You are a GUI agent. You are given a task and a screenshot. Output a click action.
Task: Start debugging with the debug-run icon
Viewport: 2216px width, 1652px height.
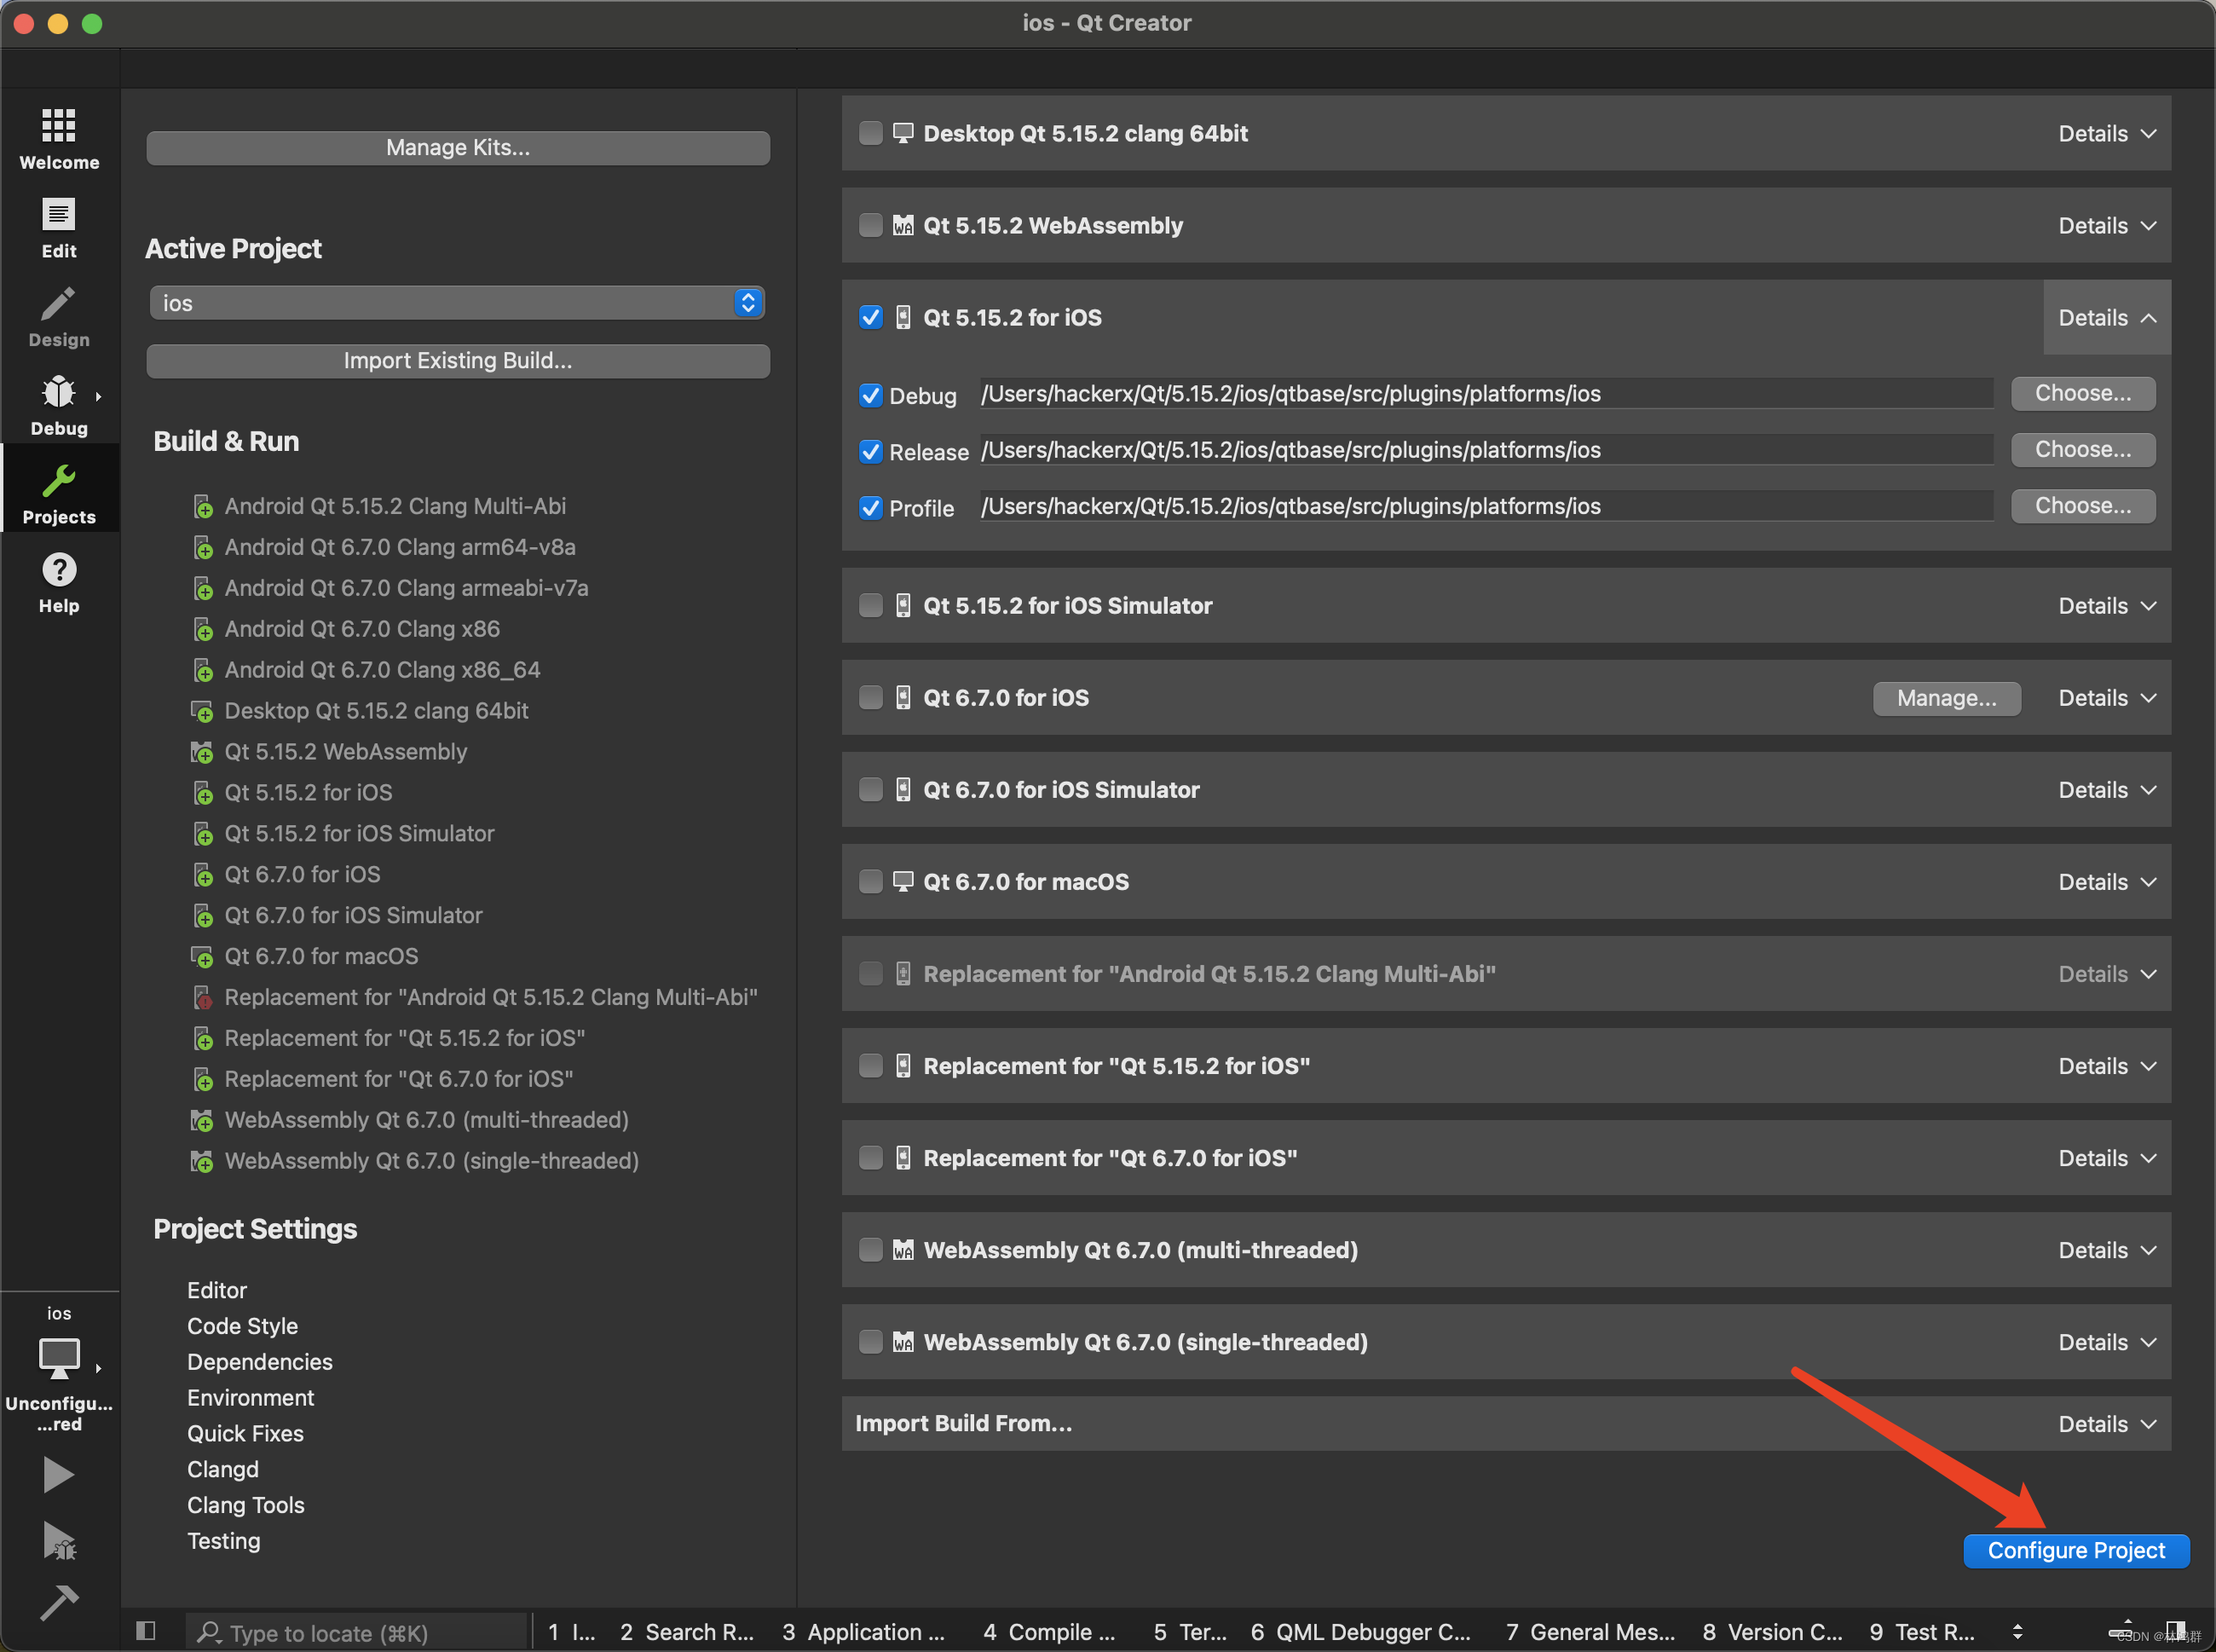pyautogui.click(x=59, y=1541)
